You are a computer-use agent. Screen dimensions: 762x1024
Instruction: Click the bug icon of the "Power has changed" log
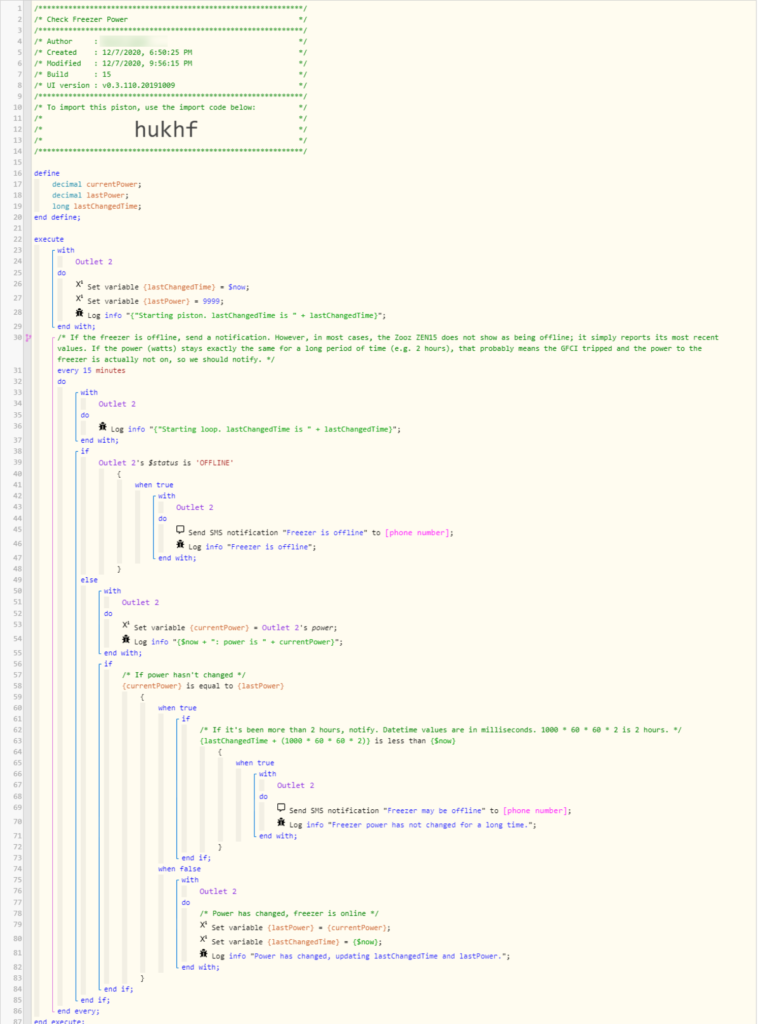click(x=203, y=954)
